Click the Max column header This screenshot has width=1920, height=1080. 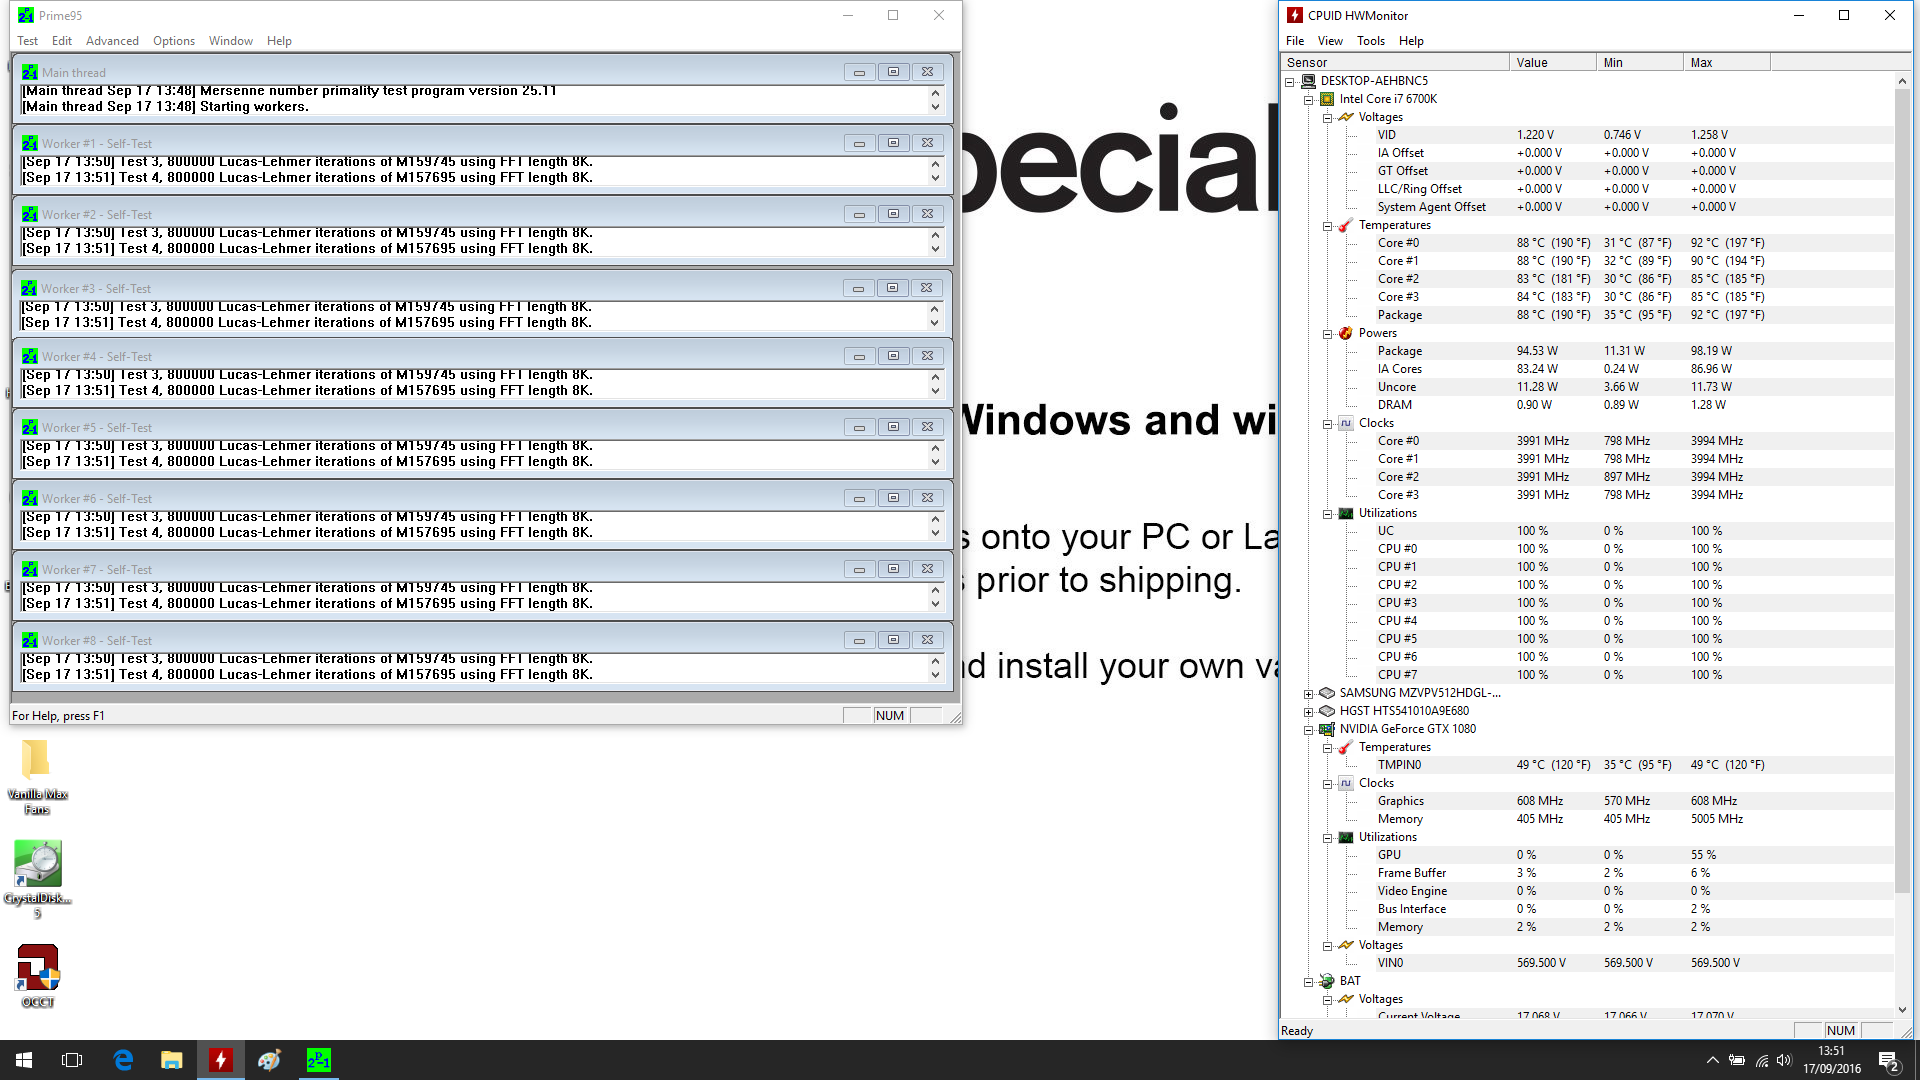(1727, 62)
